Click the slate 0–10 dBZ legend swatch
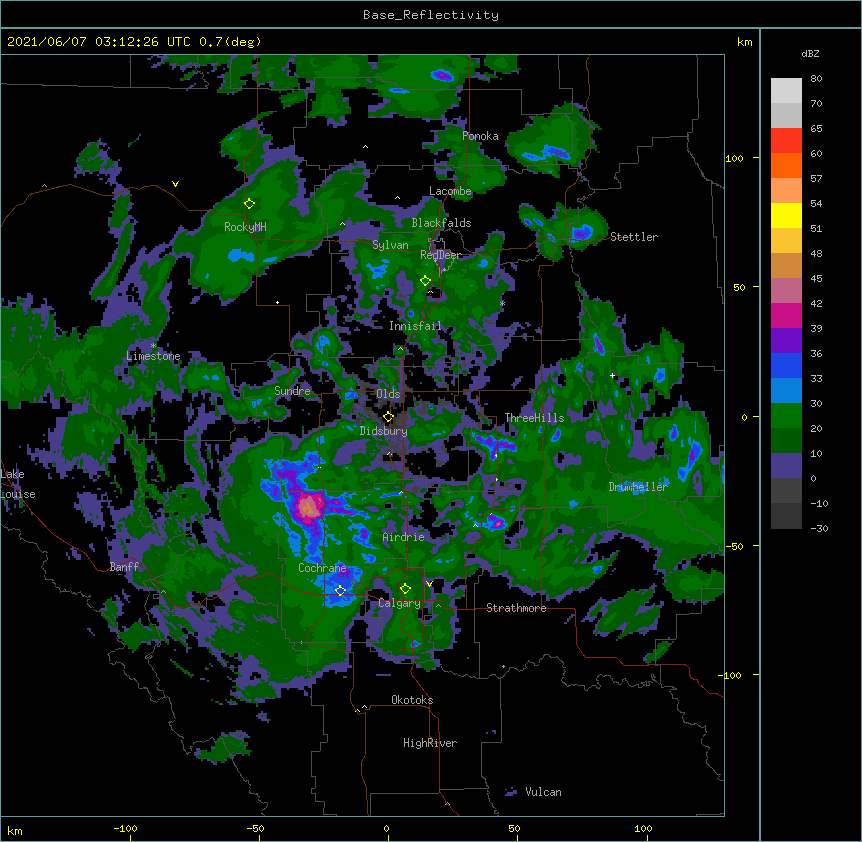Viewport: 862px width, 842px height. (786, 466)
